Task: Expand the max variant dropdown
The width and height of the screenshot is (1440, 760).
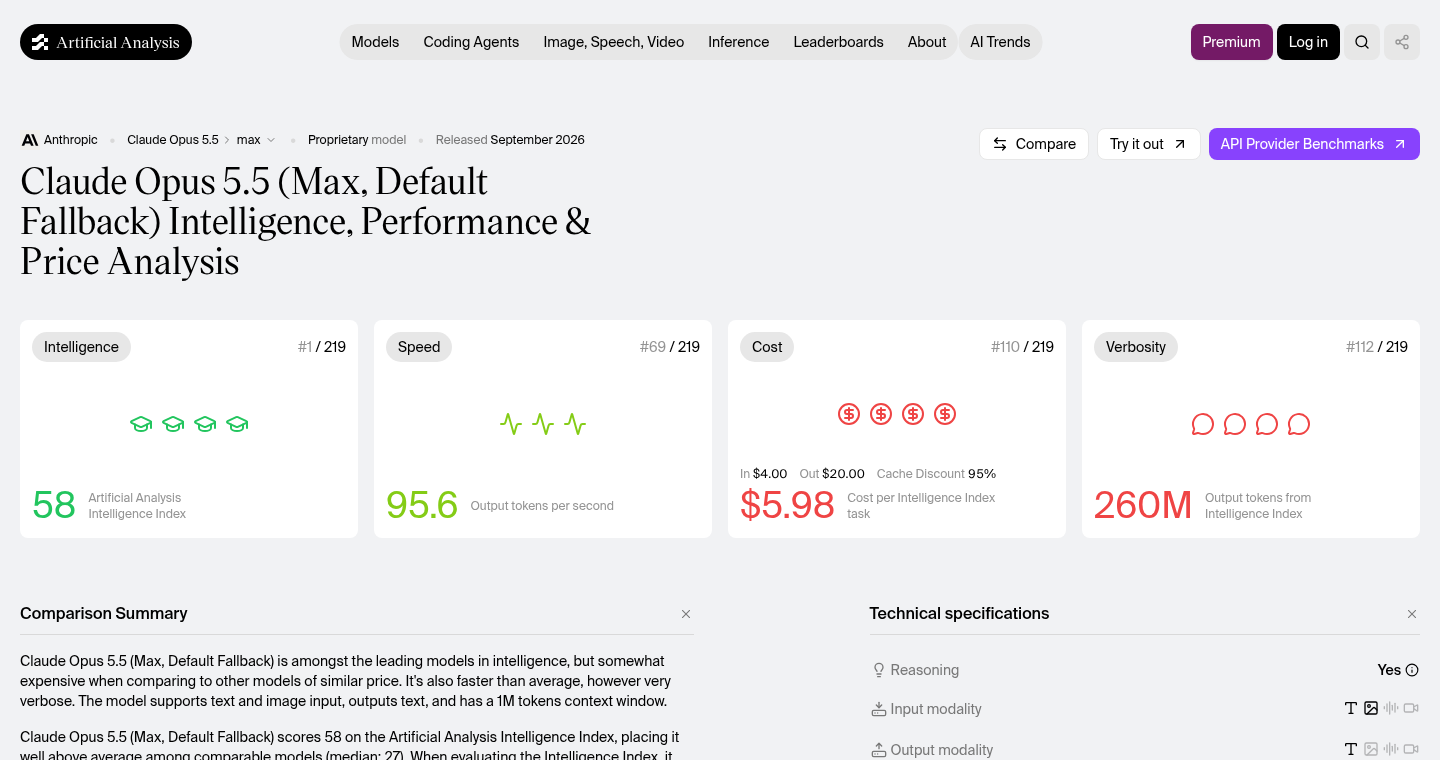Action: click(x=256, y=140)
